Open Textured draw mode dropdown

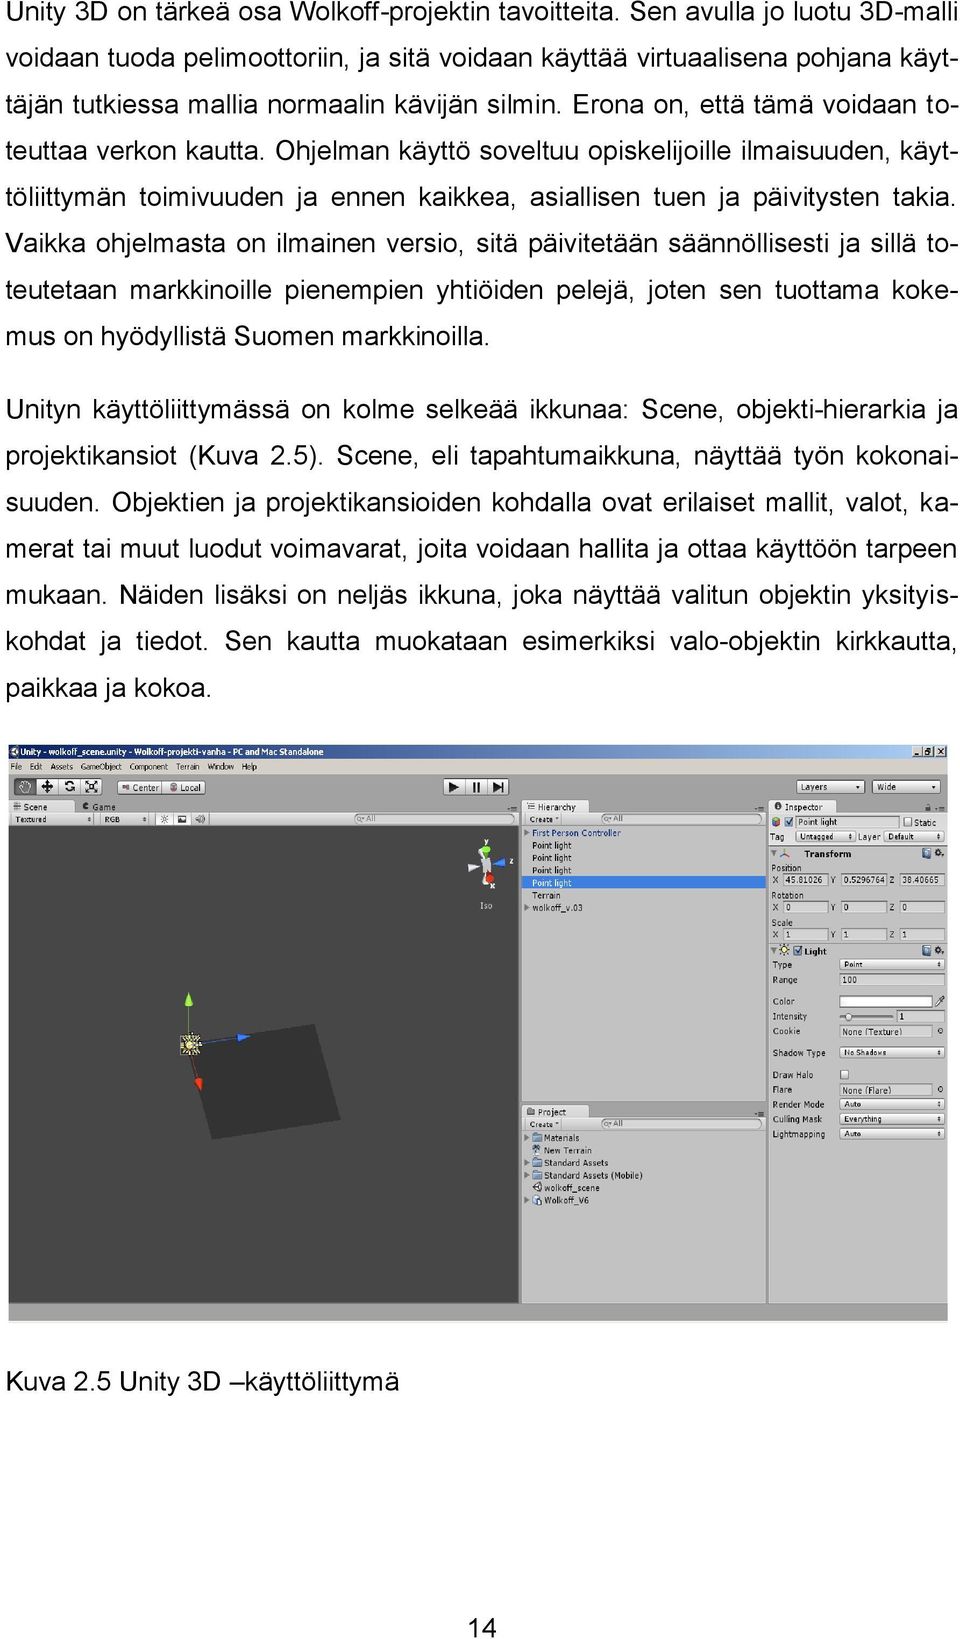pyautogui.click(x=53, y=819)
